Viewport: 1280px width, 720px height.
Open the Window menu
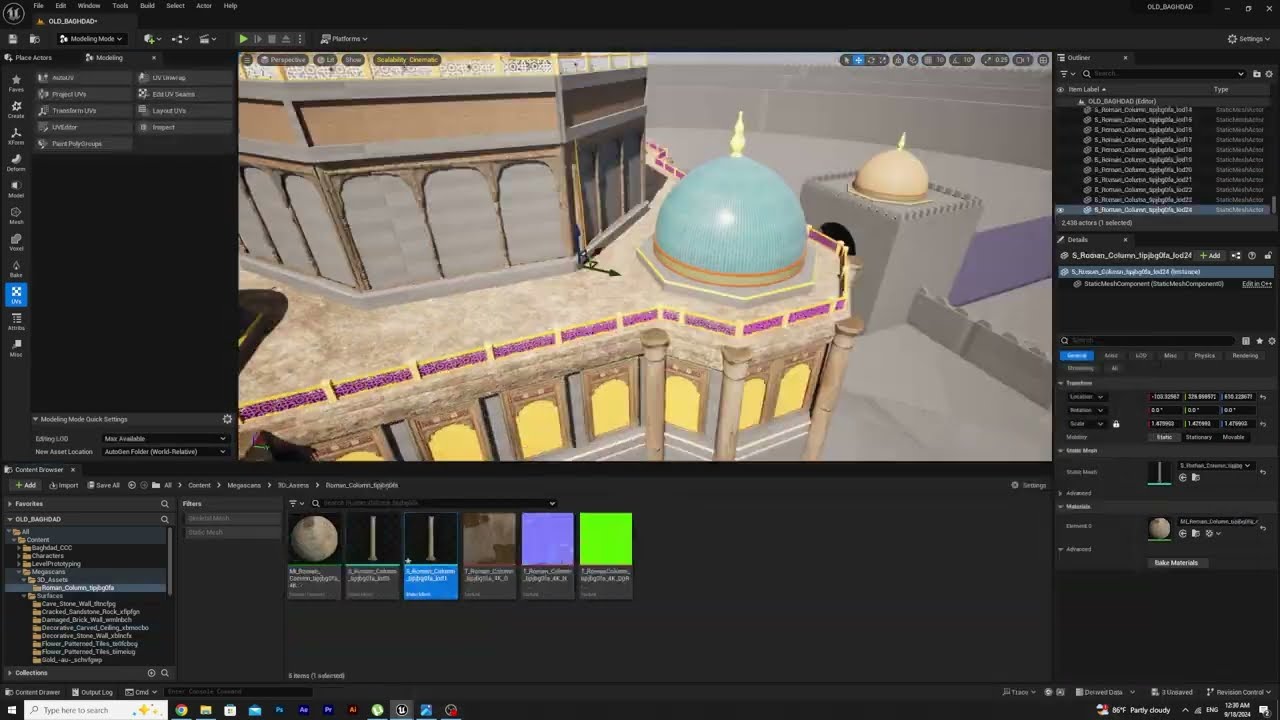(89, 6)
